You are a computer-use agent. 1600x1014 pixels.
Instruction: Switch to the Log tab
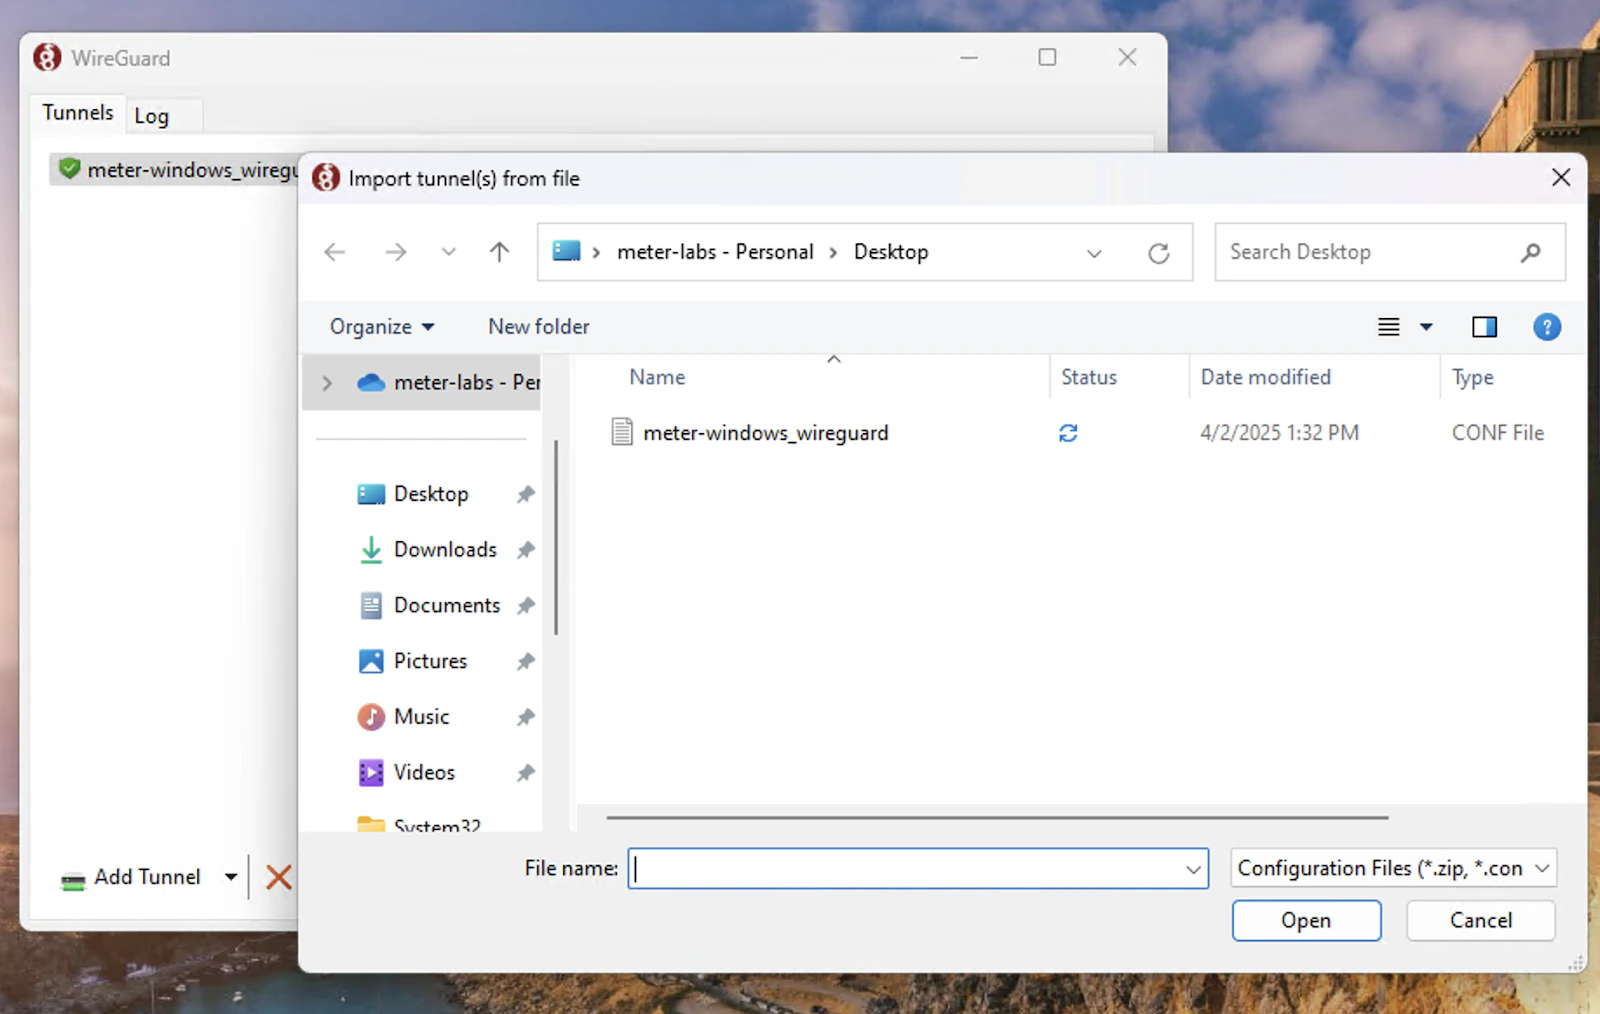point(152,115)
